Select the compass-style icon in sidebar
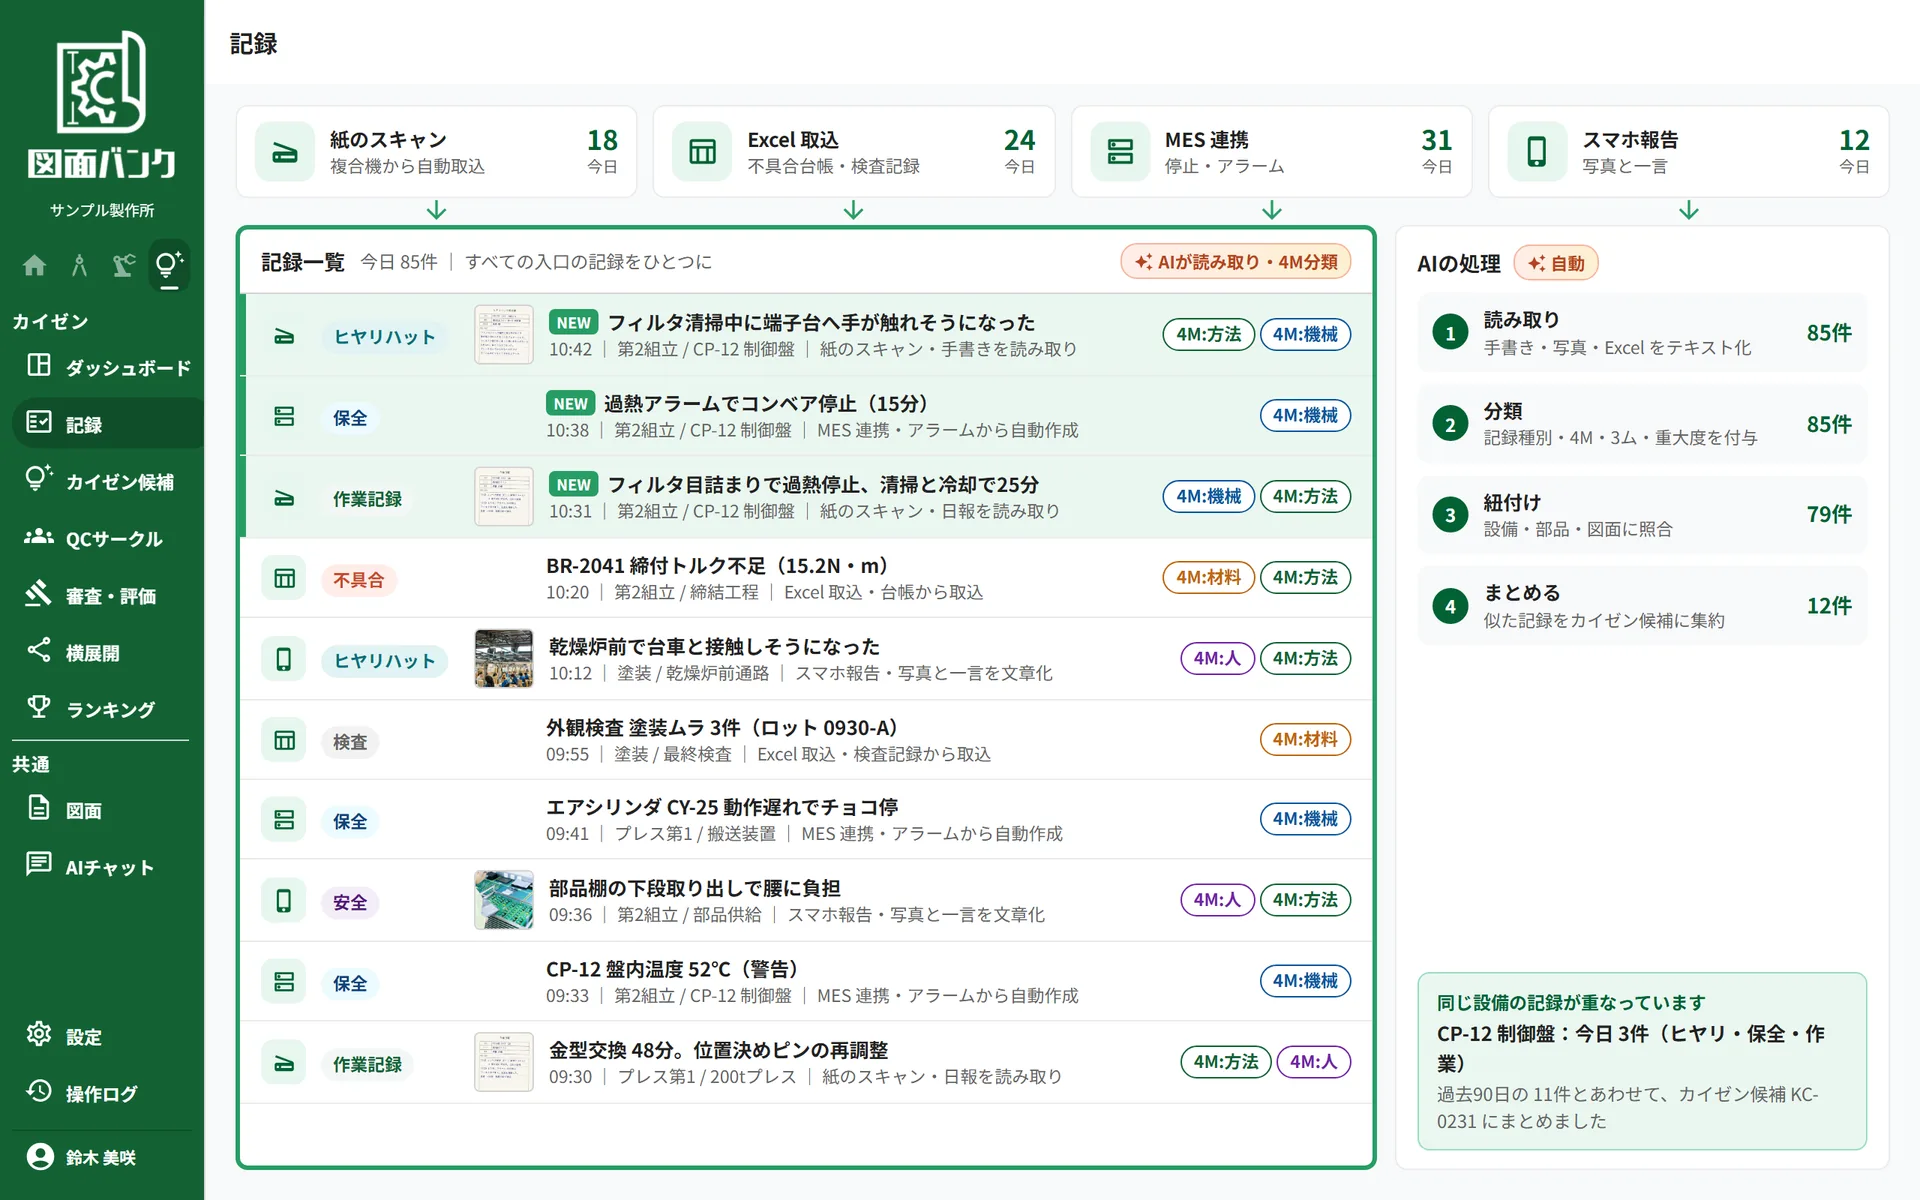Viewport: 1920px width, 1200px height. pos(79,265)
